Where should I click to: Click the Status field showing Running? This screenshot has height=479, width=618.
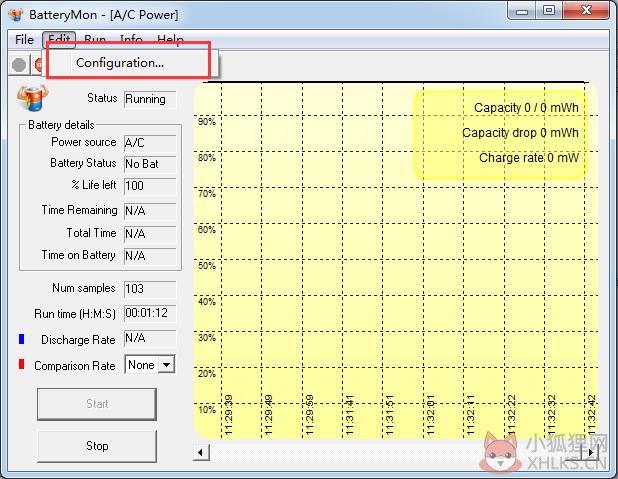coord(150,99)
